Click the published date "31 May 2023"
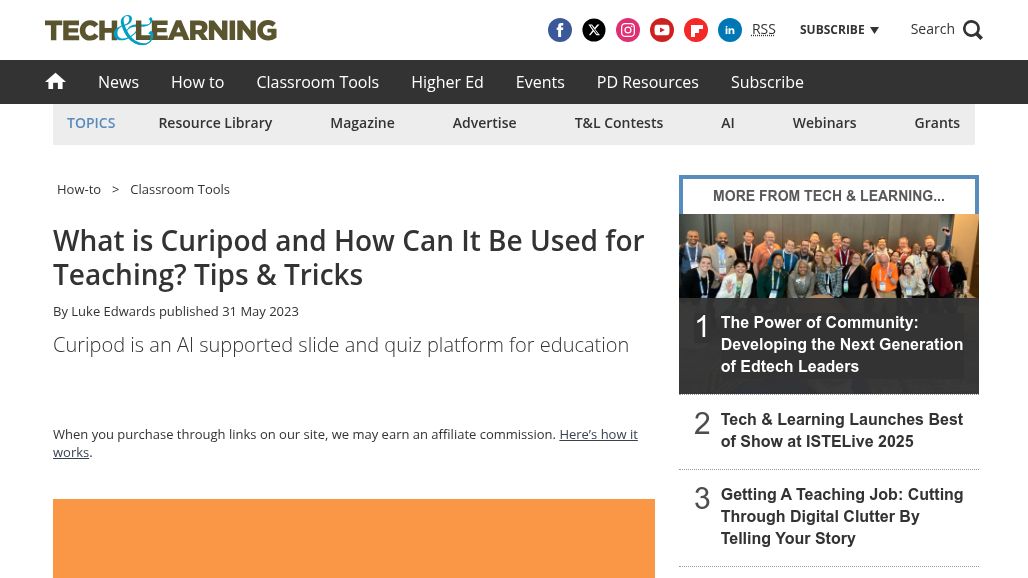The height and width of the screenshot is (578, 1028). [260, 311]
